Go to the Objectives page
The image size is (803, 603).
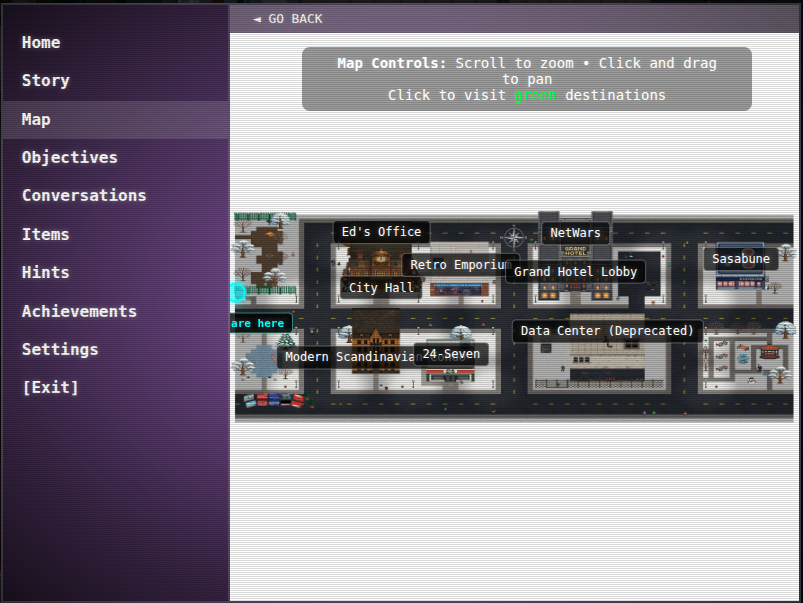tap(70, 157)
